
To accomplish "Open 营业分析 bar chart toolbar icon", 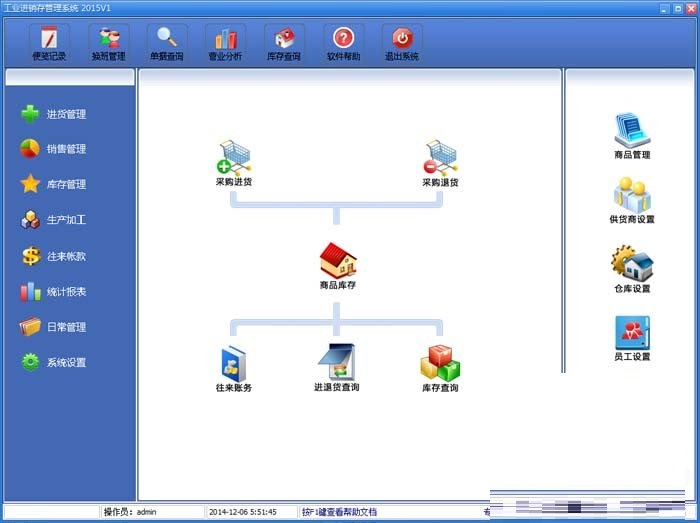I will coord(225,44).
